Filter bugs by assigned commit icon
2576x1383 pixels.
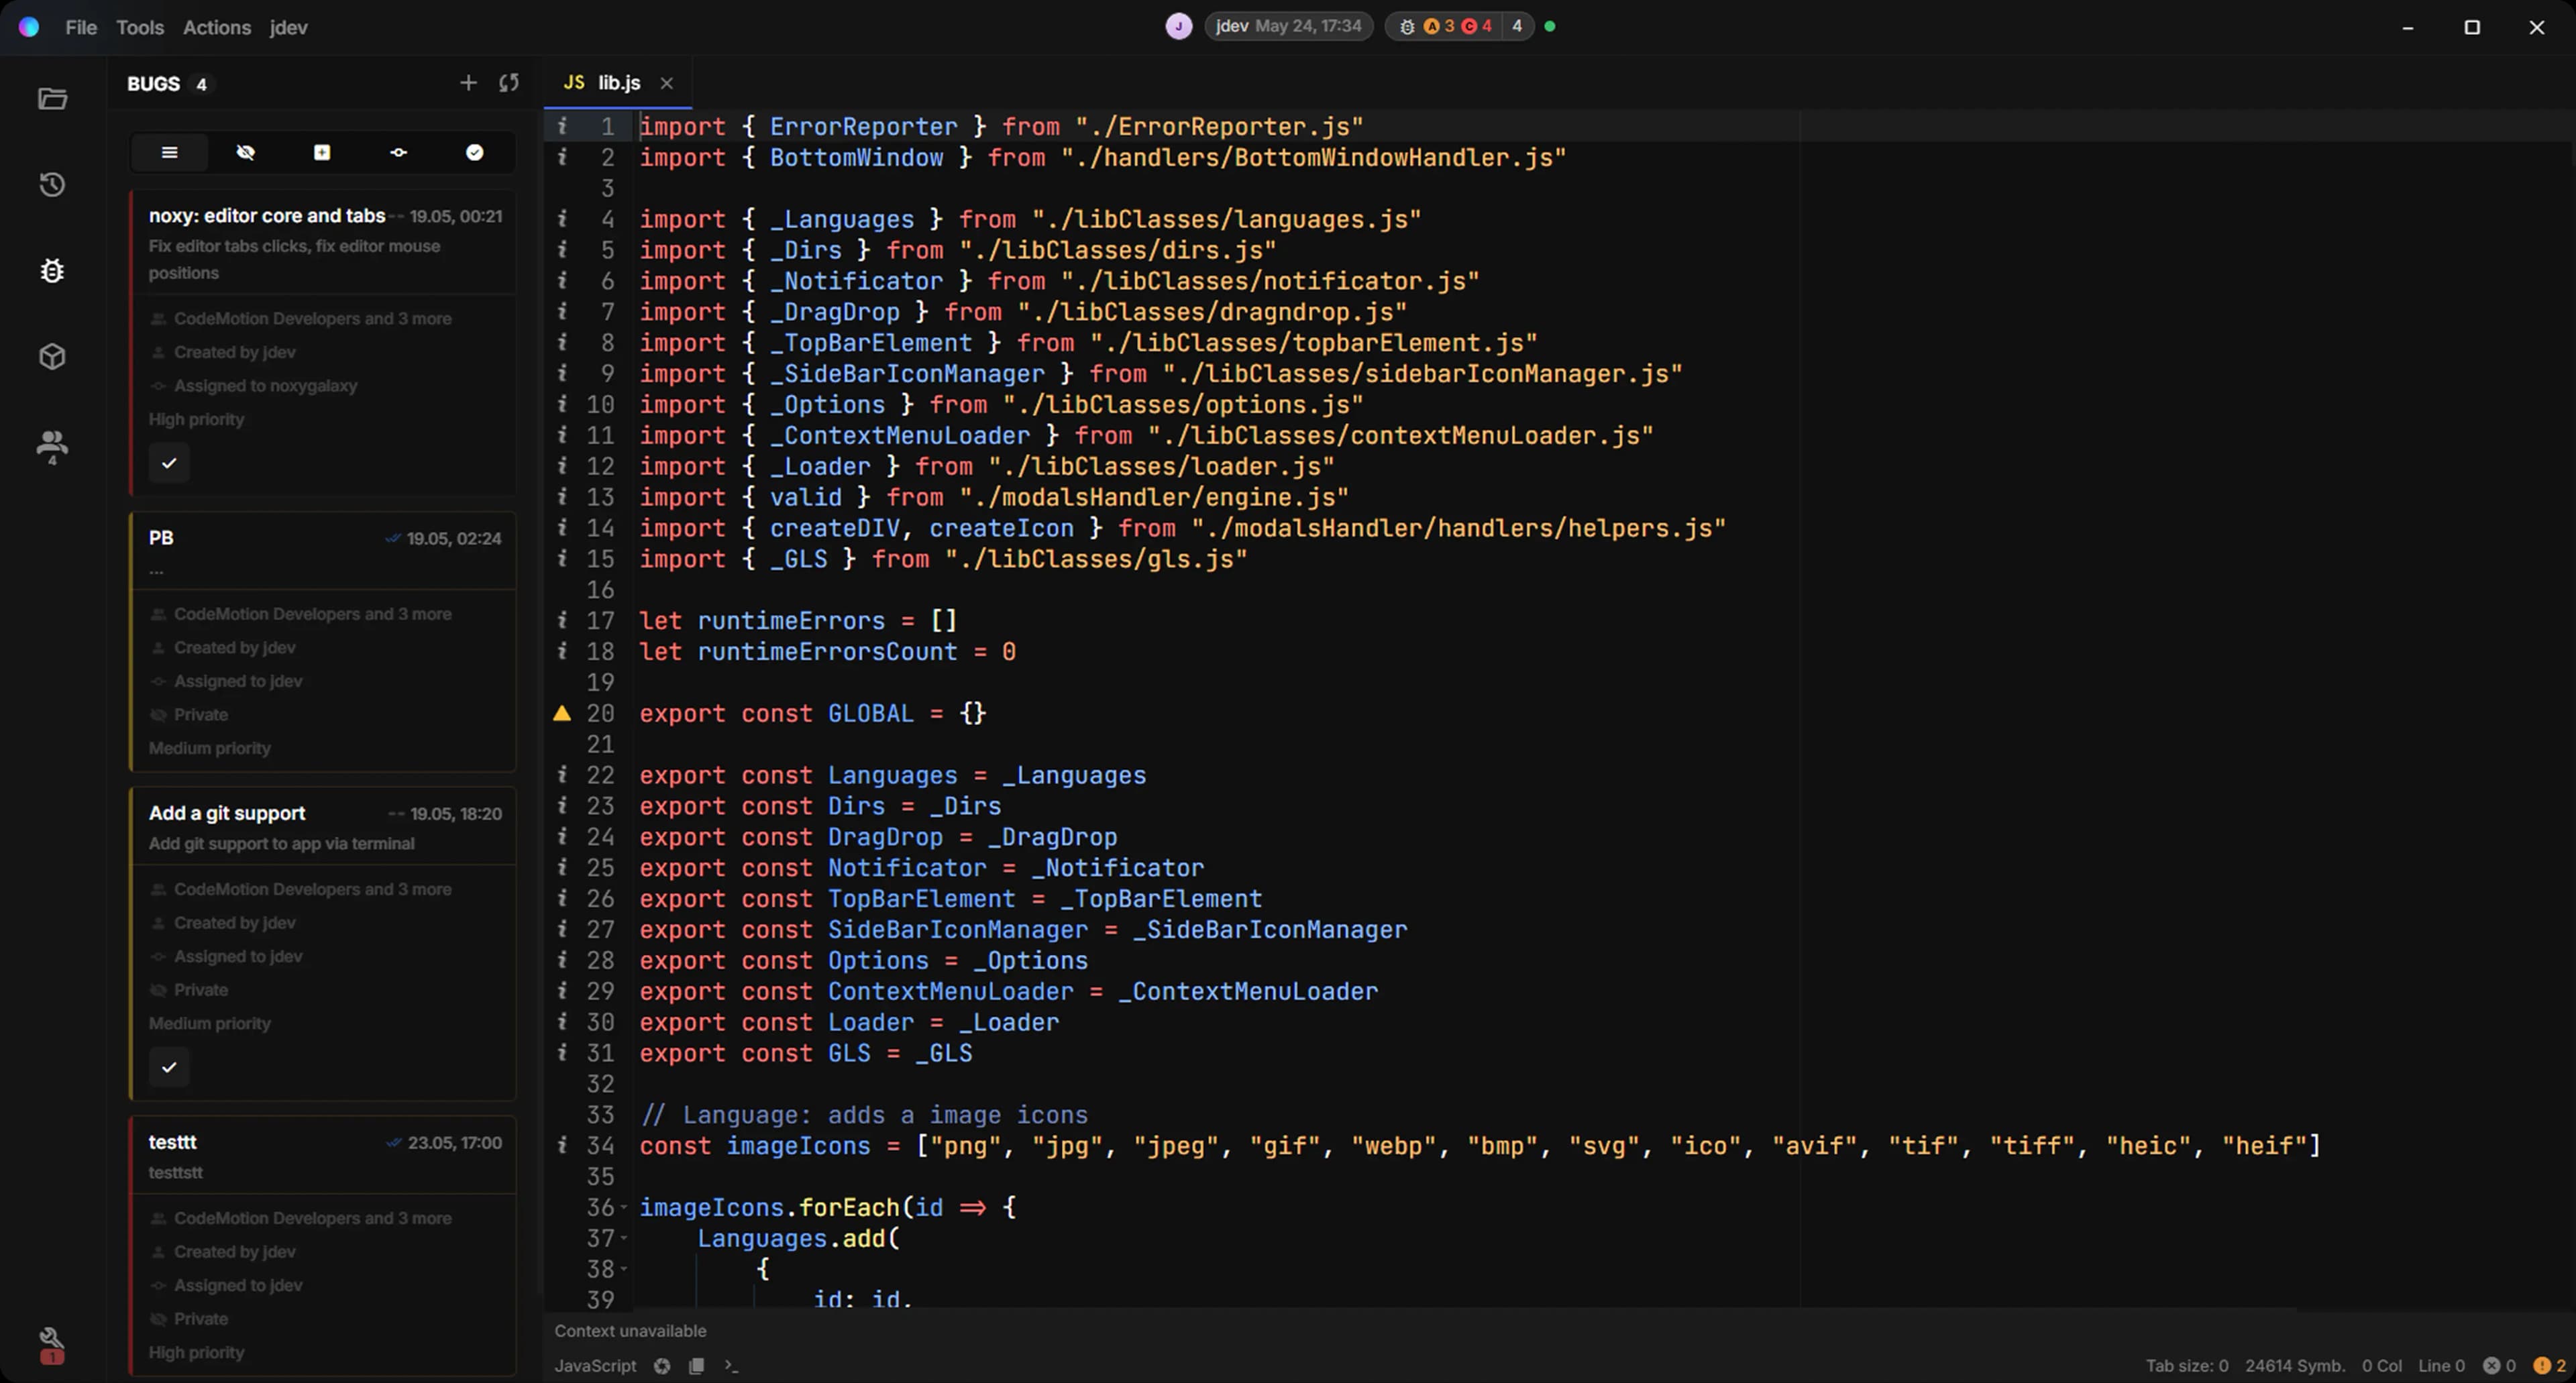coord(398,152)
